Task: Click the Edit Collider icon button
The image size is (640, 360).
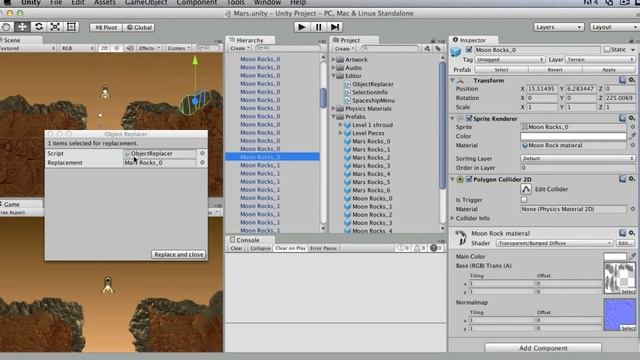Action: [526, 189]
